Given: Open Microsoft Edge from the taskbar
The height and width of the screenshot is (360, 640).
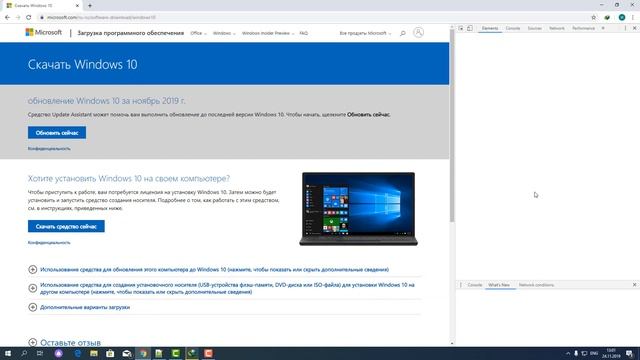Looking at the screenshot, I should click(78, 353).
